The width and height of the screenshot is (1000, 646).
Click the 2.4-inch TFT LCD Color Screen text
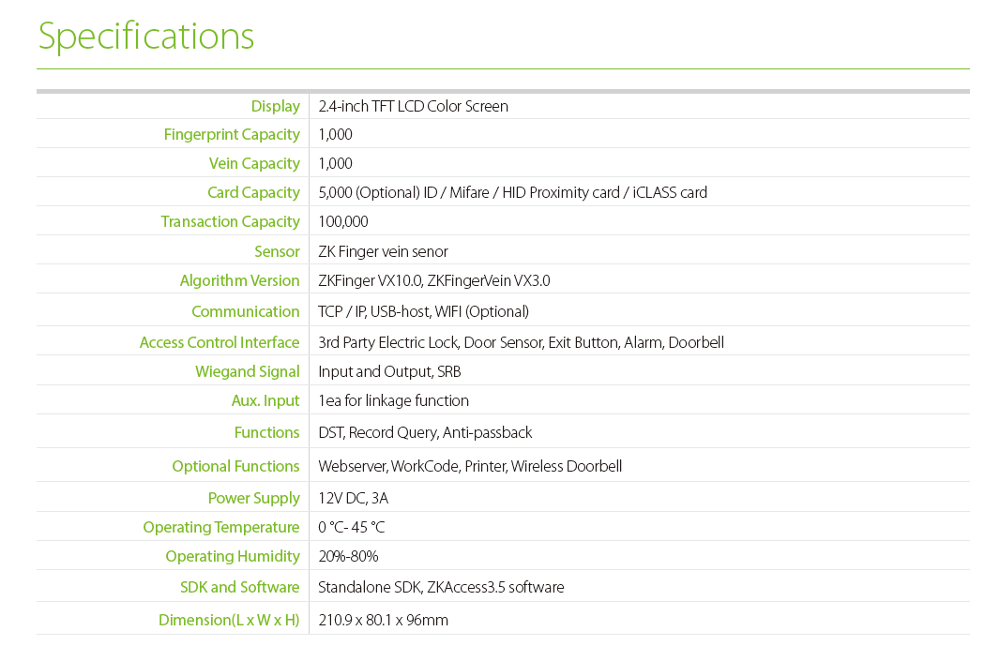(x=413, y=106)
